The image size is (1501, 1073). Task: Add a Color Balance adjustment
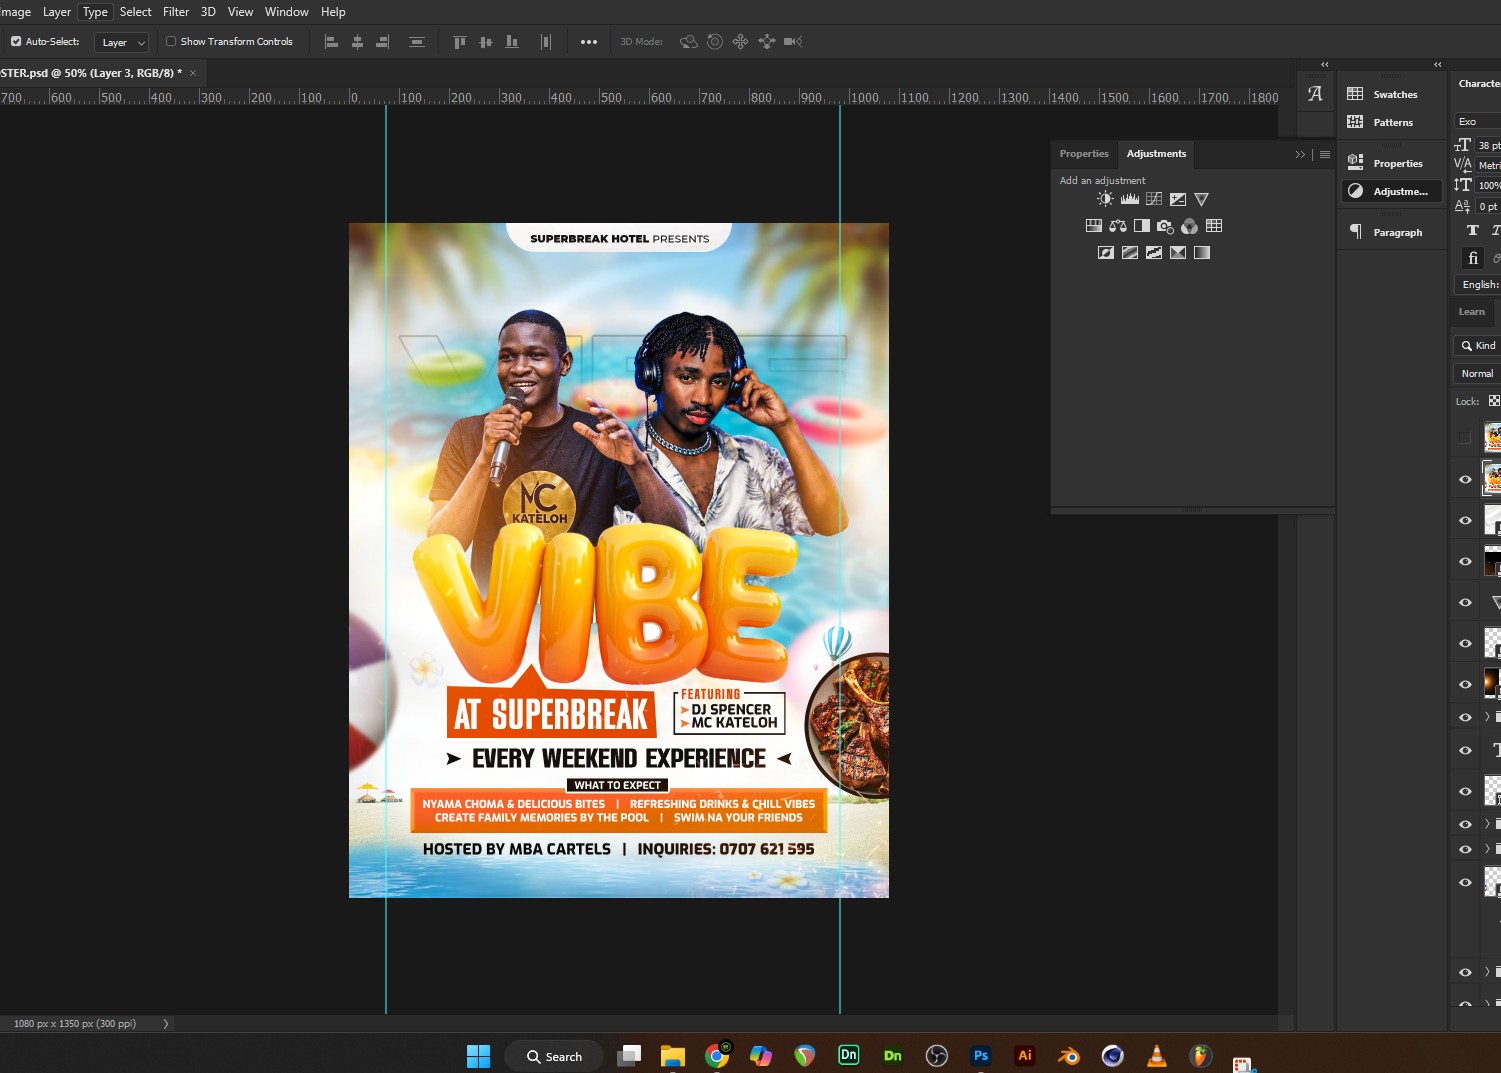(x=1118, y=226)
